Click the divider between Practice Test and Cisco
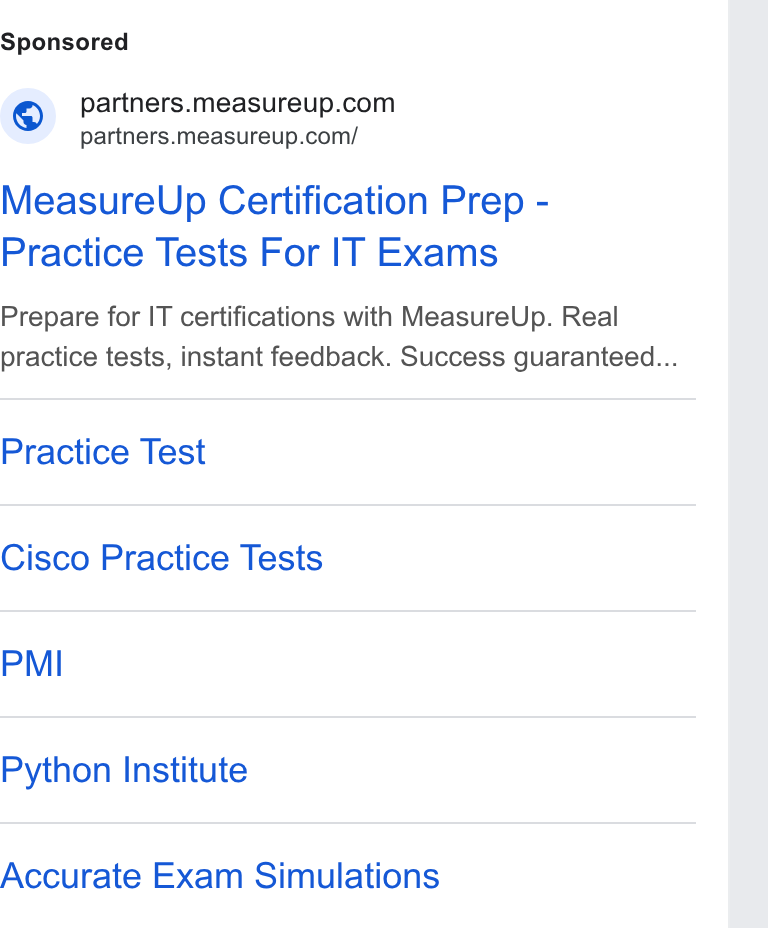768x928 pixels. pos(348,505)
